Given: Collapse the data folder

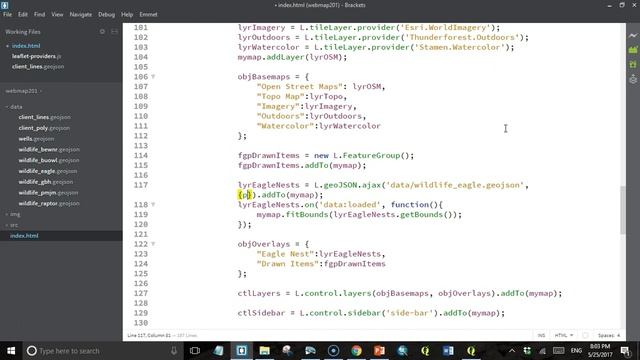Looking at the screenshot, I should (x=14, y=107).
